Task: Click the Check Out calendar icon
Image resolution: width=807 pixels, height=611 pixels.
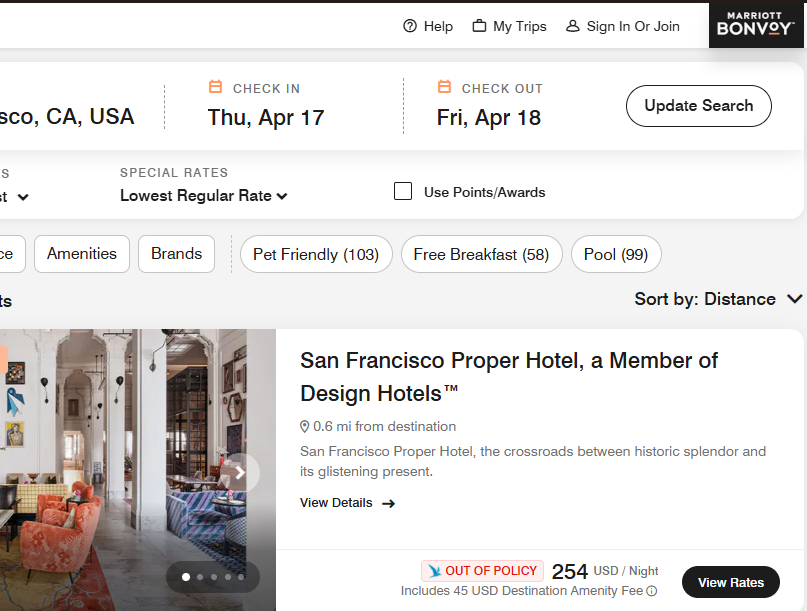Action: [x=444, y=87]
